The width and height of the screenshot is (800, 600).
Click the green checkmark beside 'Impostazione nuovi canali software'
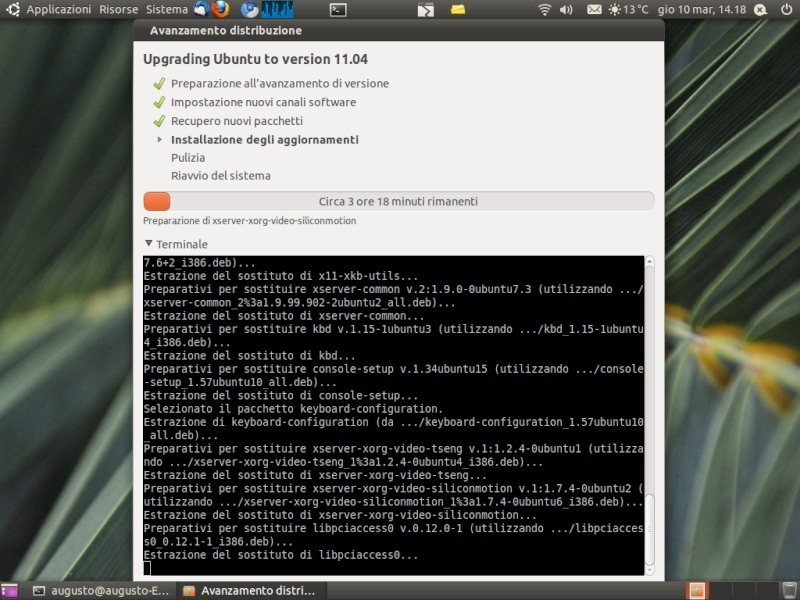tap(160, 102)
